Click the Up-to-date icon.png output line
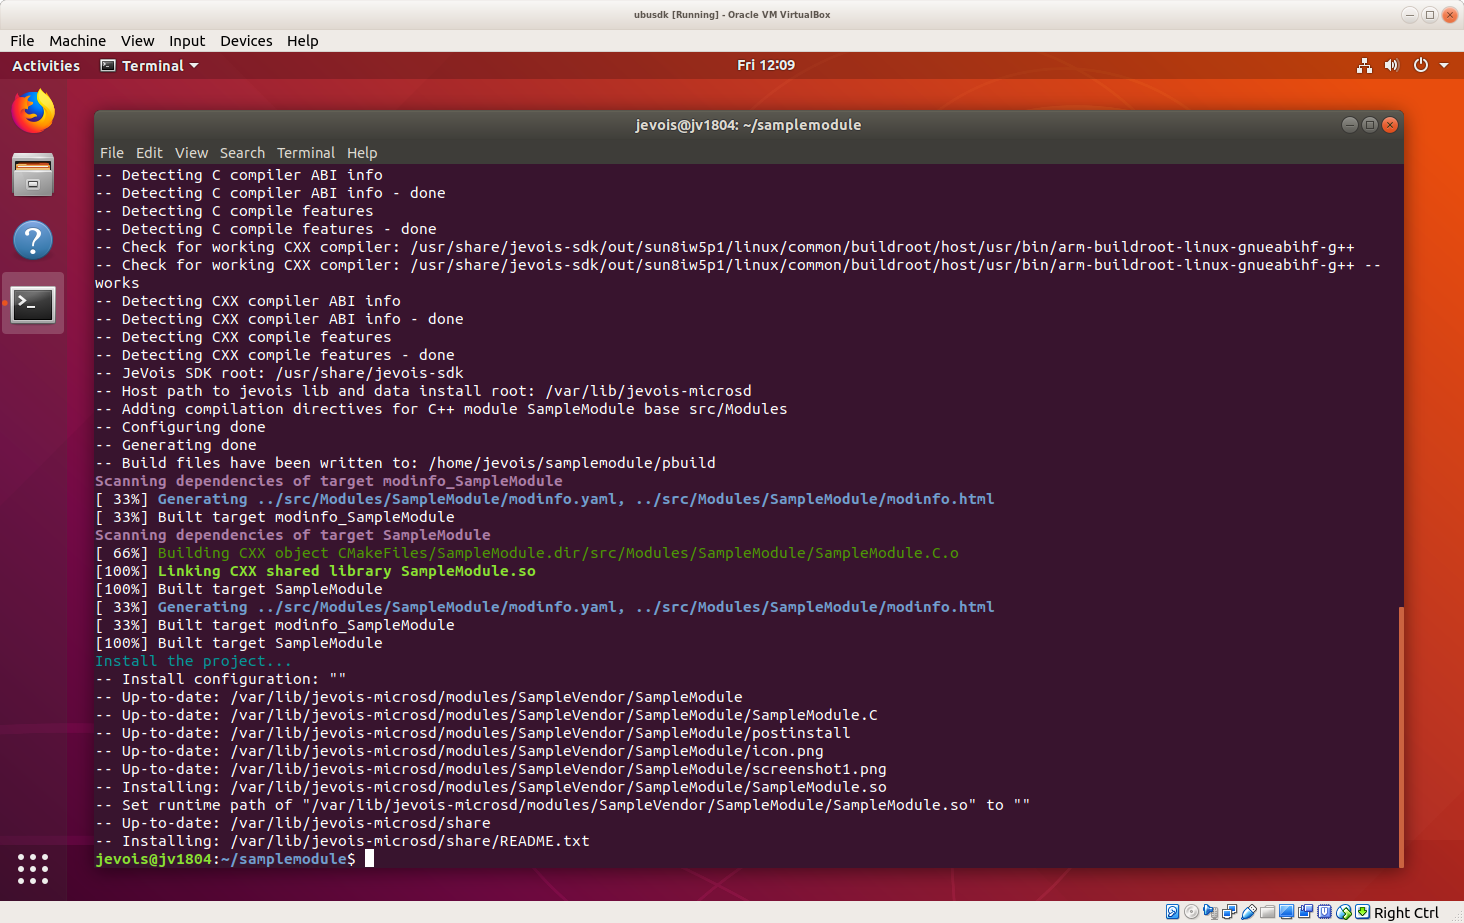1464x923 pixels. [x=459, y=751]
